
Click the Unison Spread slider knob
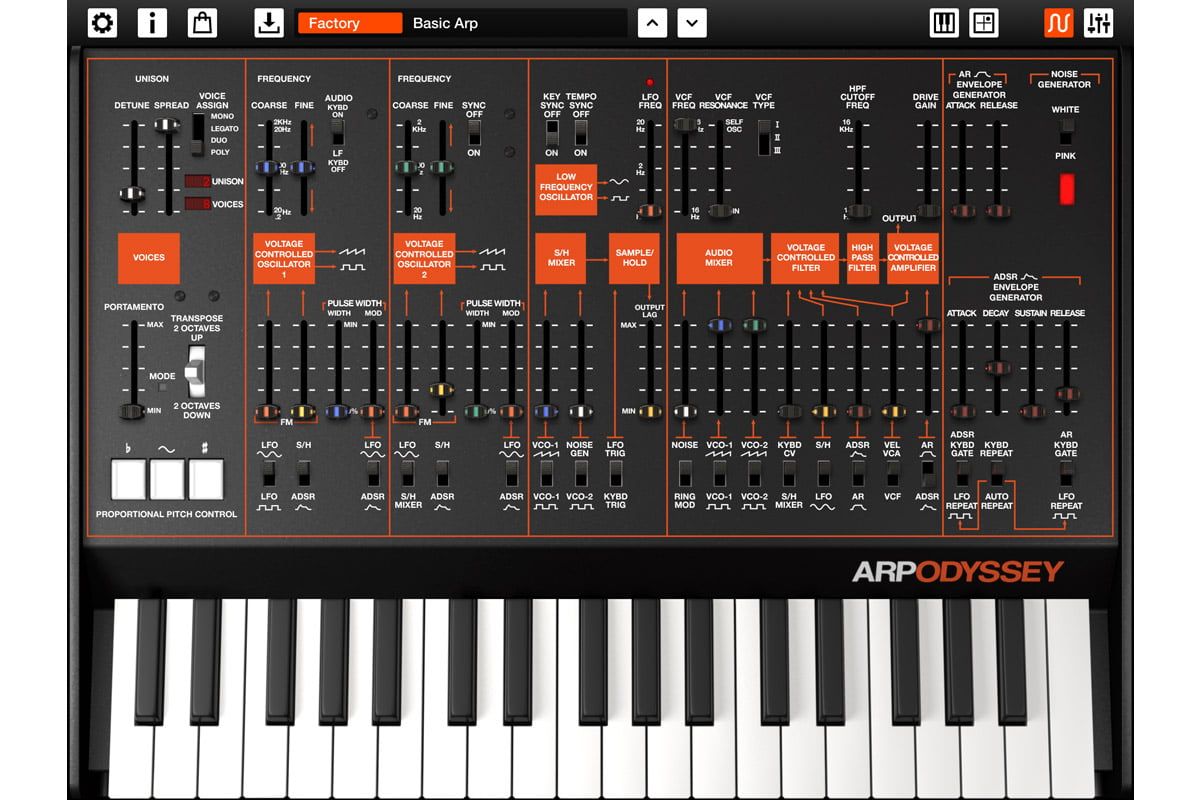[x=168, y=125]
